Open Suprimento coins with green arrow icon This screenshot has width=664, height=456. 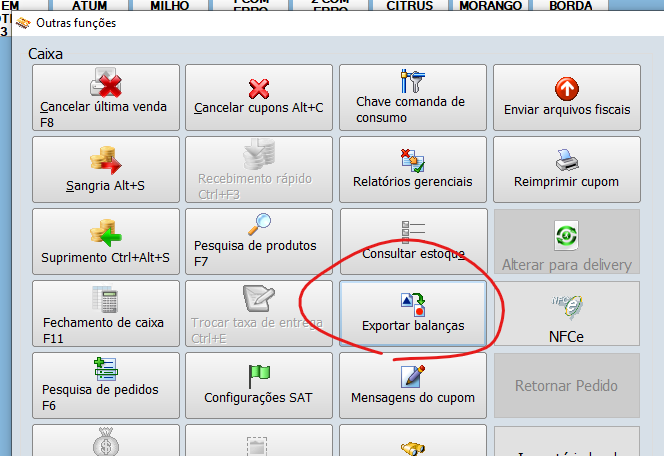click(105, 232)
